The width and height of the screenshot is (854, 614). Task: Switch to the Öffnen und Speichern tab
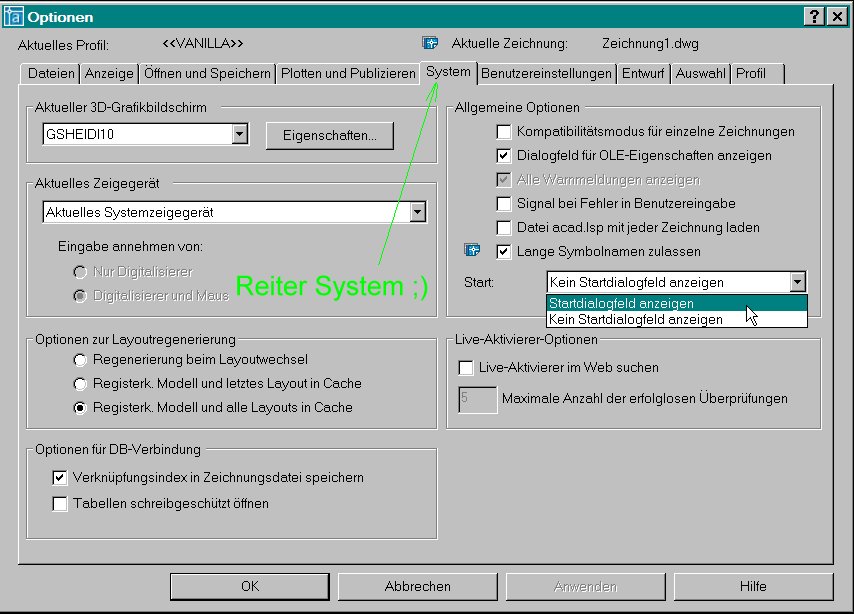click(207, 74)
